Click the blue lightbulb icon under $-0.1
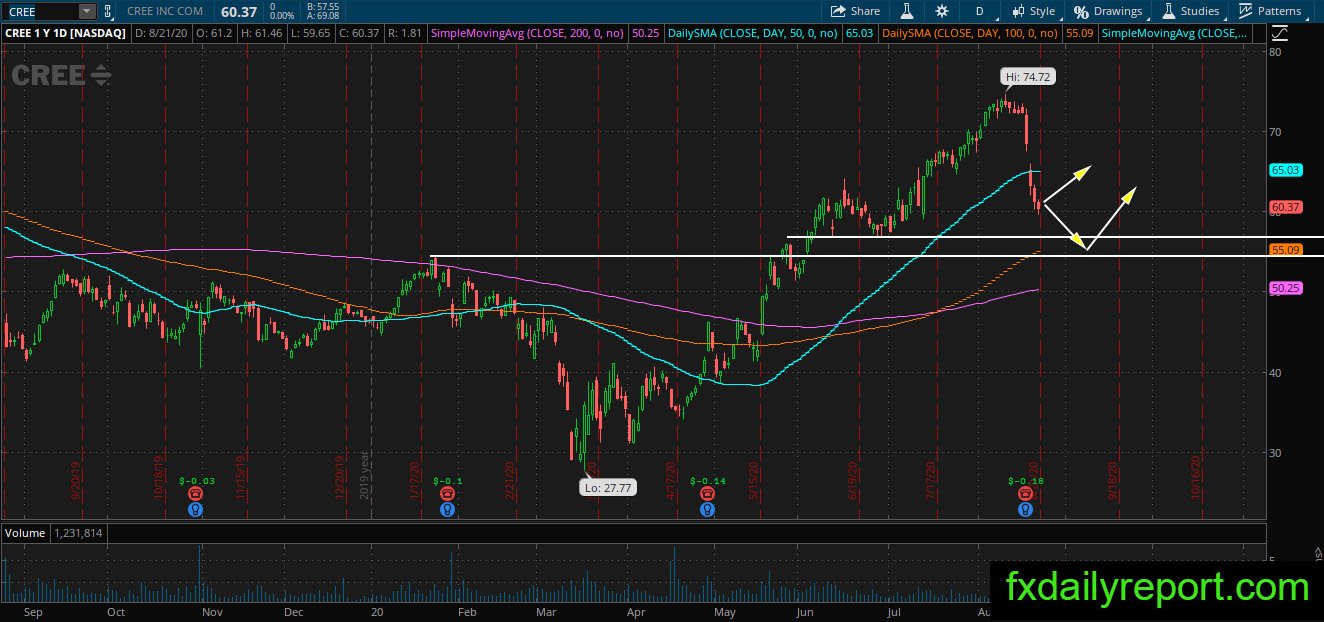The image size is (1324, 622). tap(447, 509)
